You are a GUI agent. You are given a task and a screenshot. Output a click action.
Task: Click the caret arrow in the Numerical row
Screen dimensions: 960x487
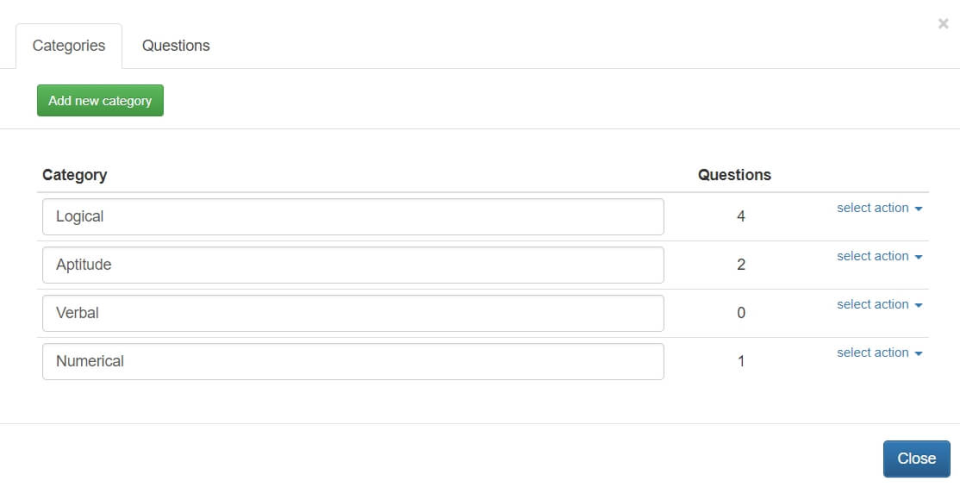[918, 354]
